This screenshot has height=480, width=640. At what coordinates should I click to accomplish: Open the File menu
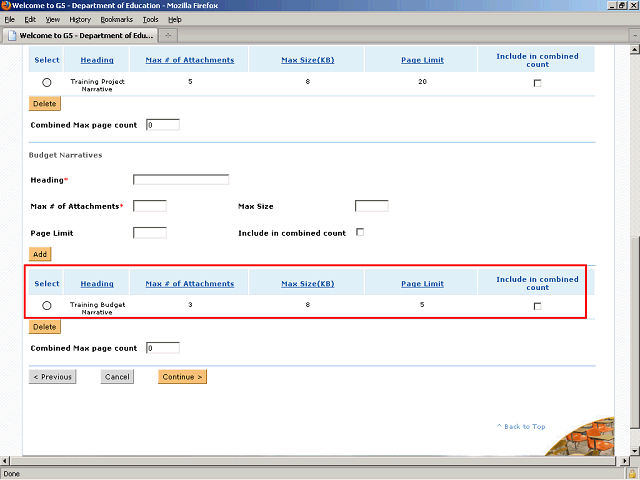(x=9, y=20)
